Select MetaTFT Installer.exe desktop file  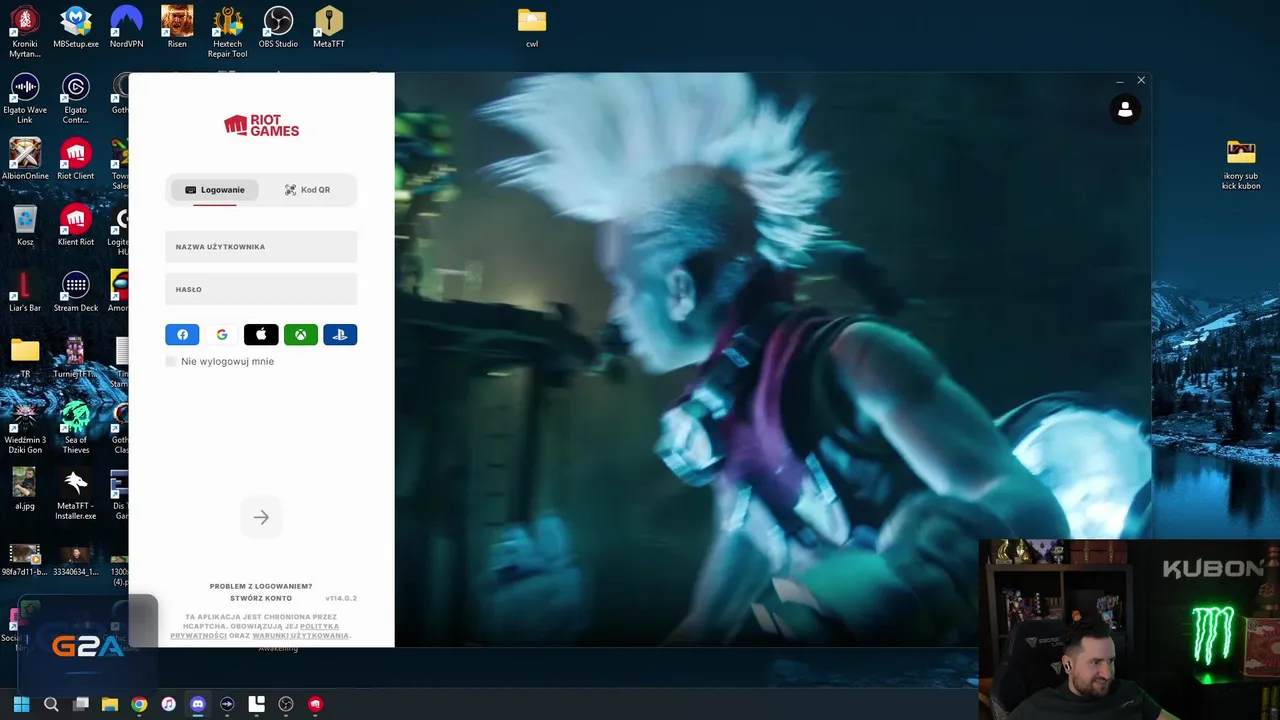[76, 494]
